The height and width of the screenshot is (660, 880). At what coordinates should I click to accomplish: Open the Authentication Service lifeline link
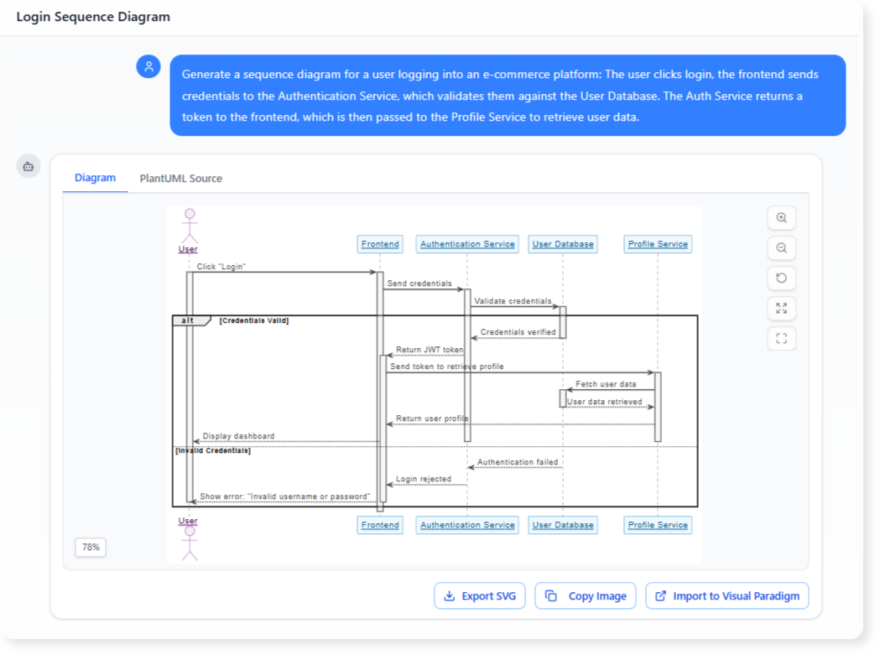(466, 243)
